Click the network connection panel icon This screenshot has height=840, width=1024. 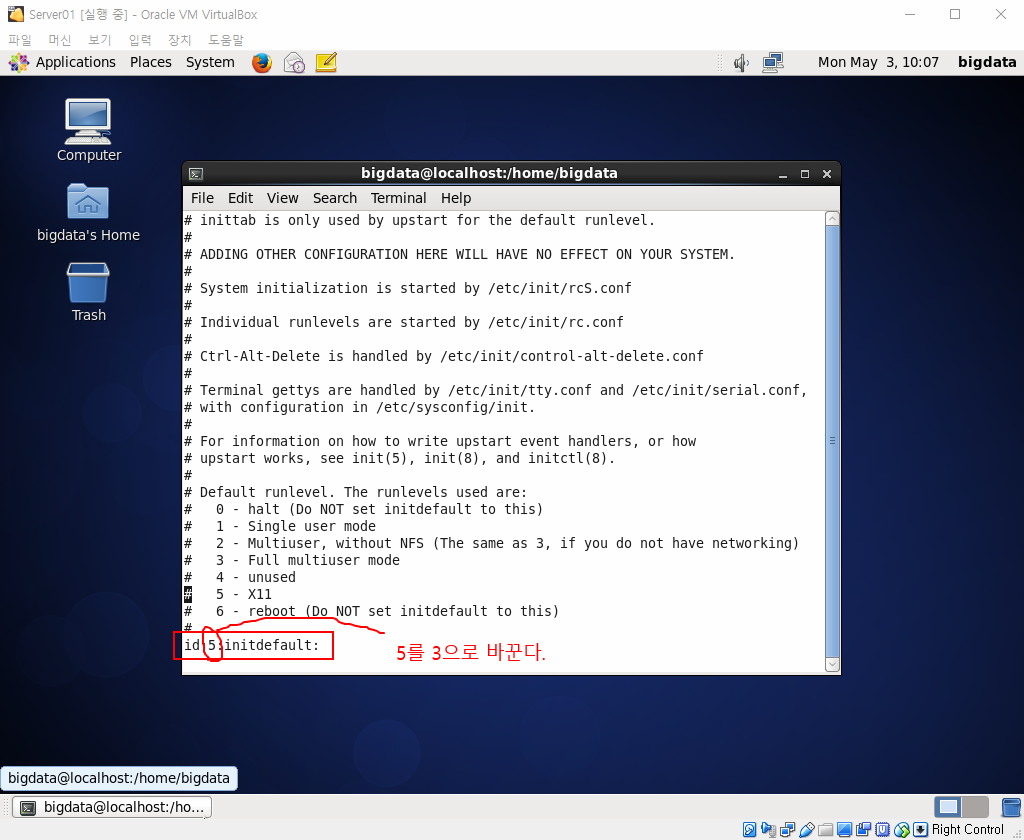pyautogui.click(x=773, y=63)
